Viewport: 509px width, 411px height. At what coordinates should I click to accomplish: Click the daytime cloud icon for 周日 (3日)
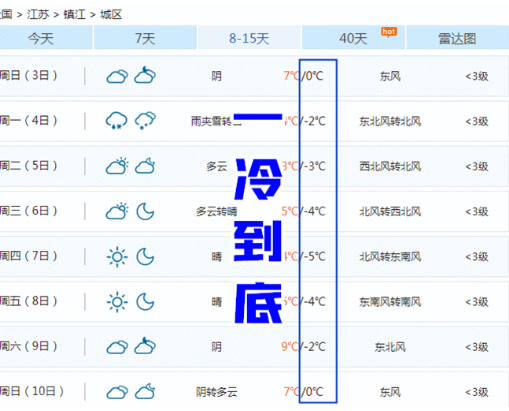click(x=117, y=76)
